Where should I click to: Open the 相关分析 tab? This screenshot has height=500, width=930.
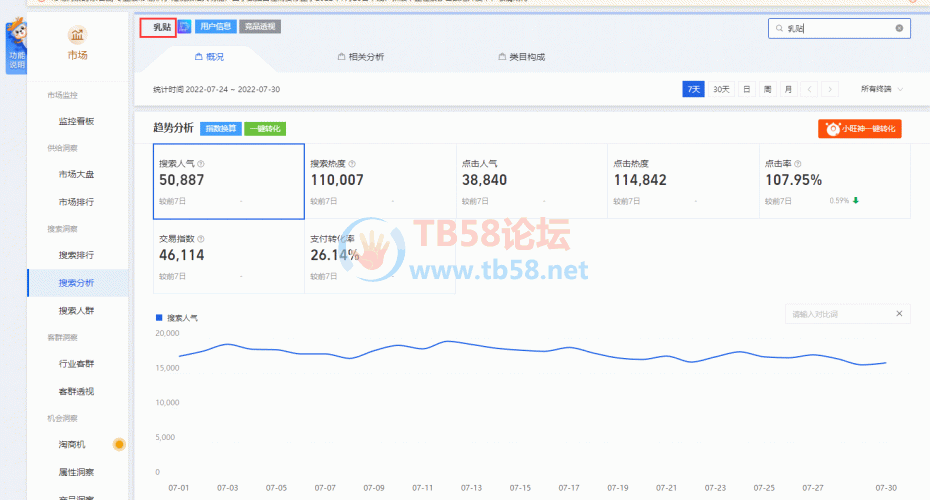[x=361, y=57]
